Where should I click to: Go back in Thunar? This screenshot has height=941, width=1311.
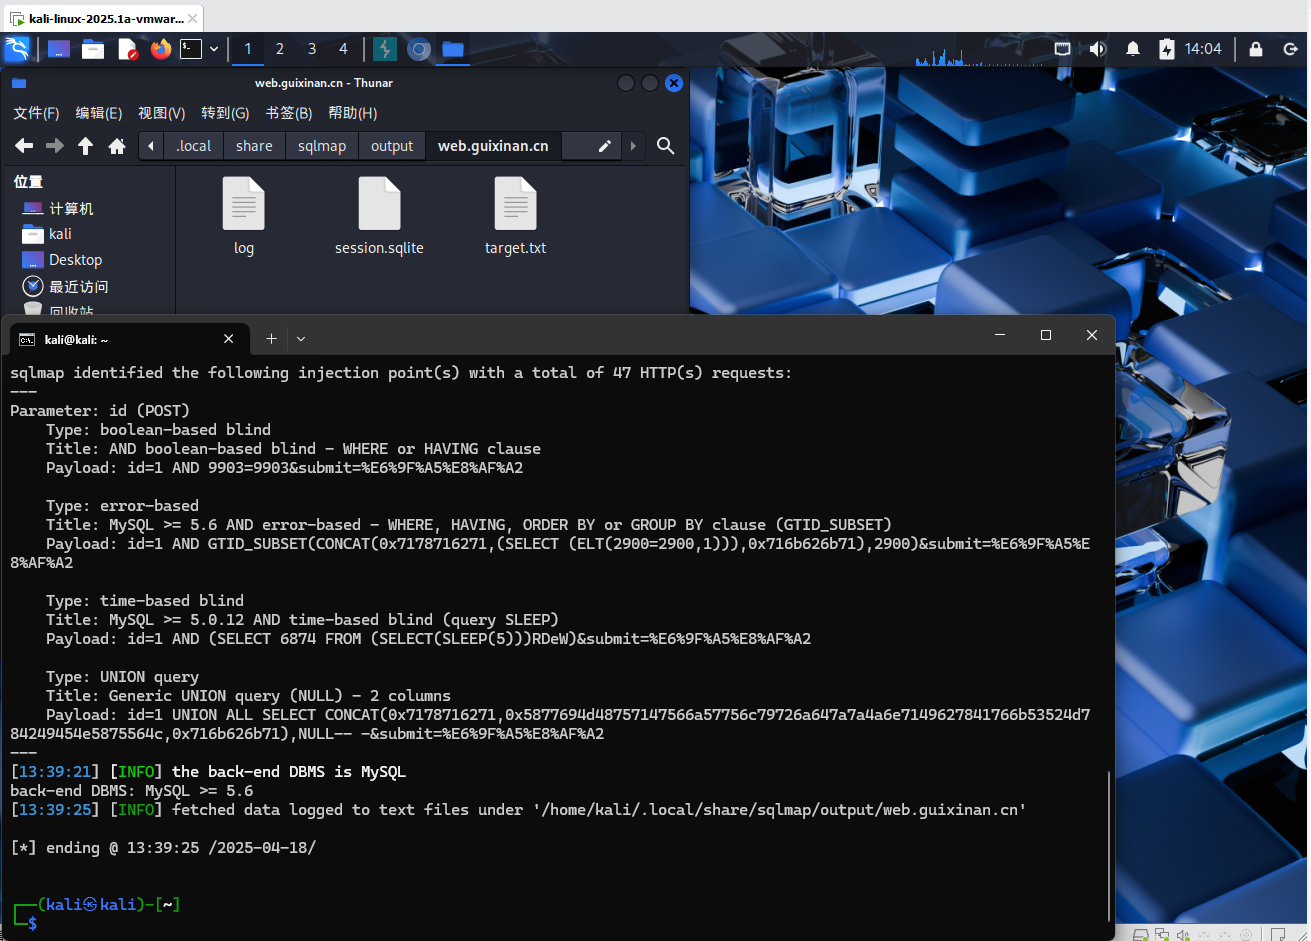(24, 146)
